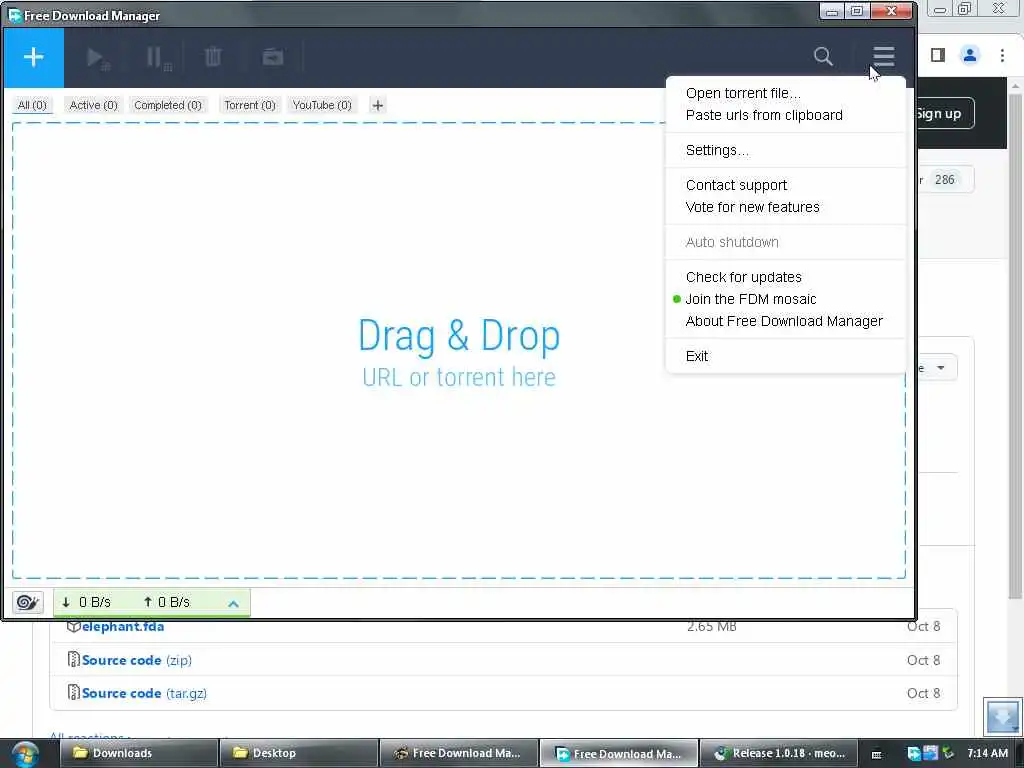Click the upload speed 0 B/s indicator
1024x768 pixels.
pos(167,602)
